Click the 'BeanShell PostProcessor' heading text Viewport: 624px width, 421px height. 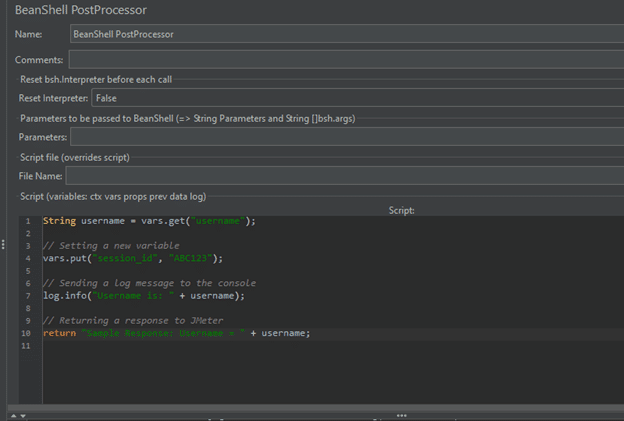tap(81, 10)
